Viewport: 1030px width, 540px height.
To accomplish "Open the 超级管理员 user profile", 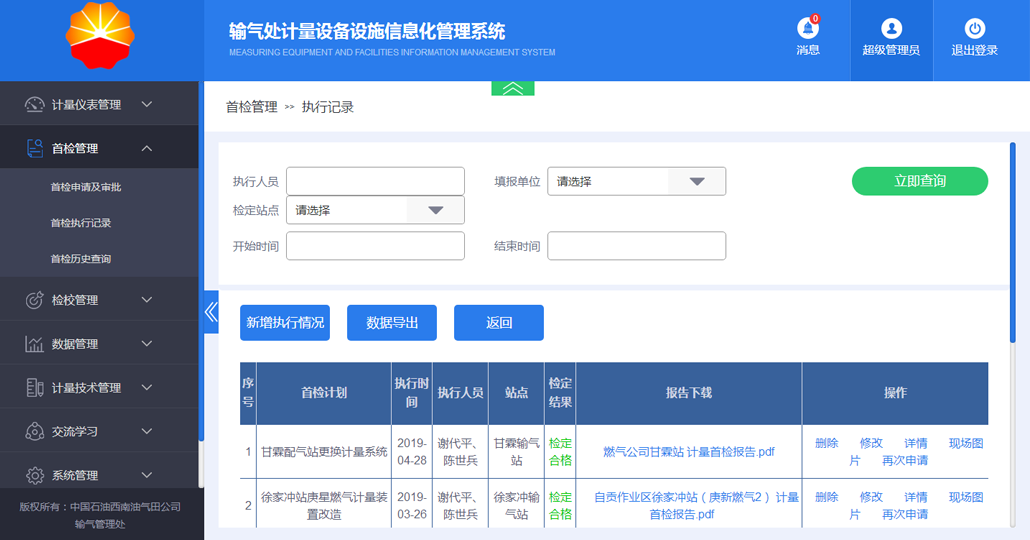I will click(x=891, y=39).
